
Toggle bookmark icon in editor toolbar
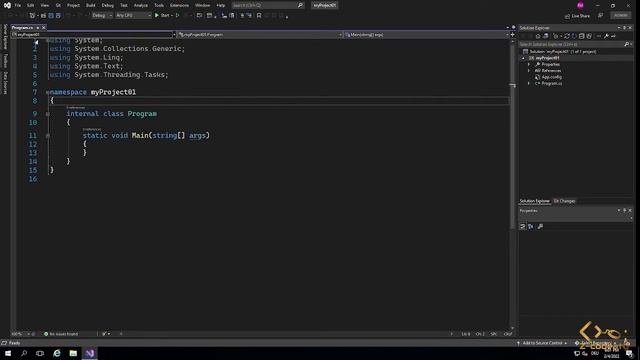pyautogui.click(x=259, y=16)
